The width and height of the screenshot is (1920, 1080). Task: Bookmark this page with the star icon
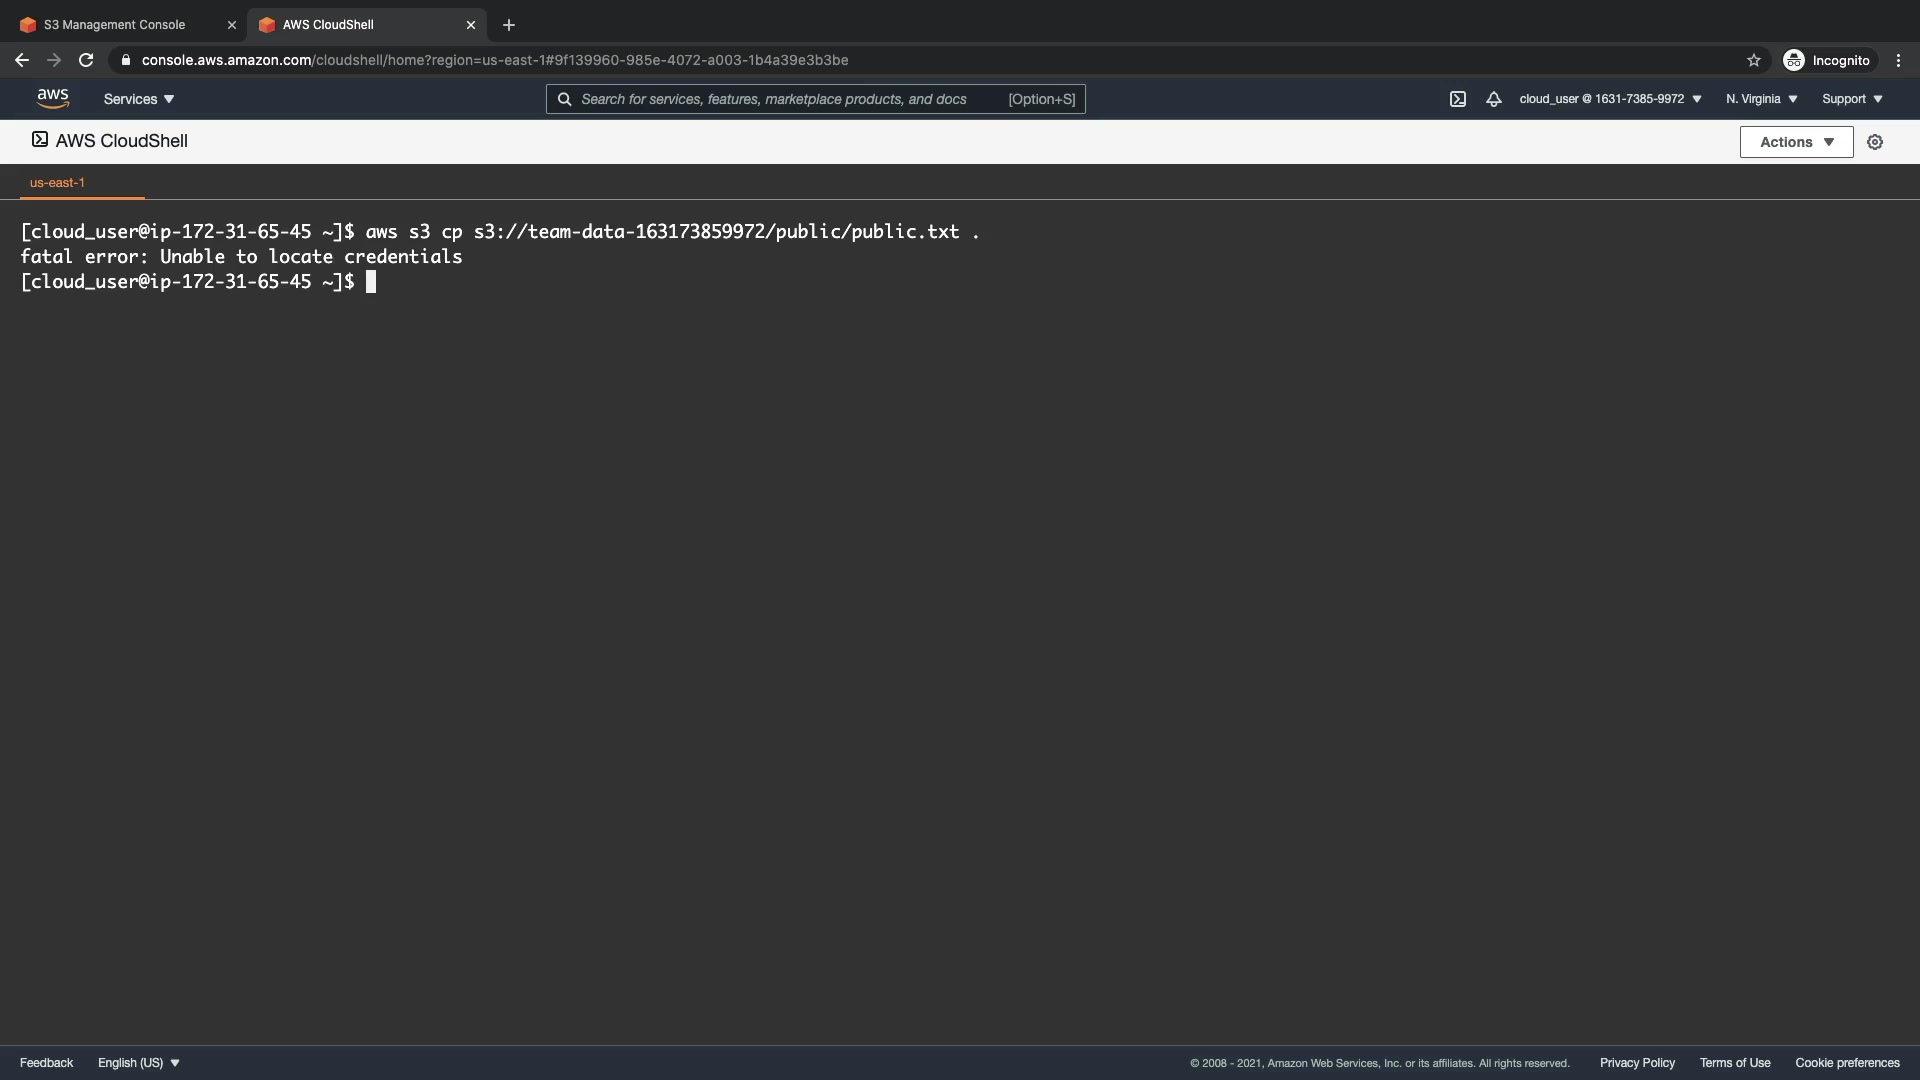point(1753,60)
